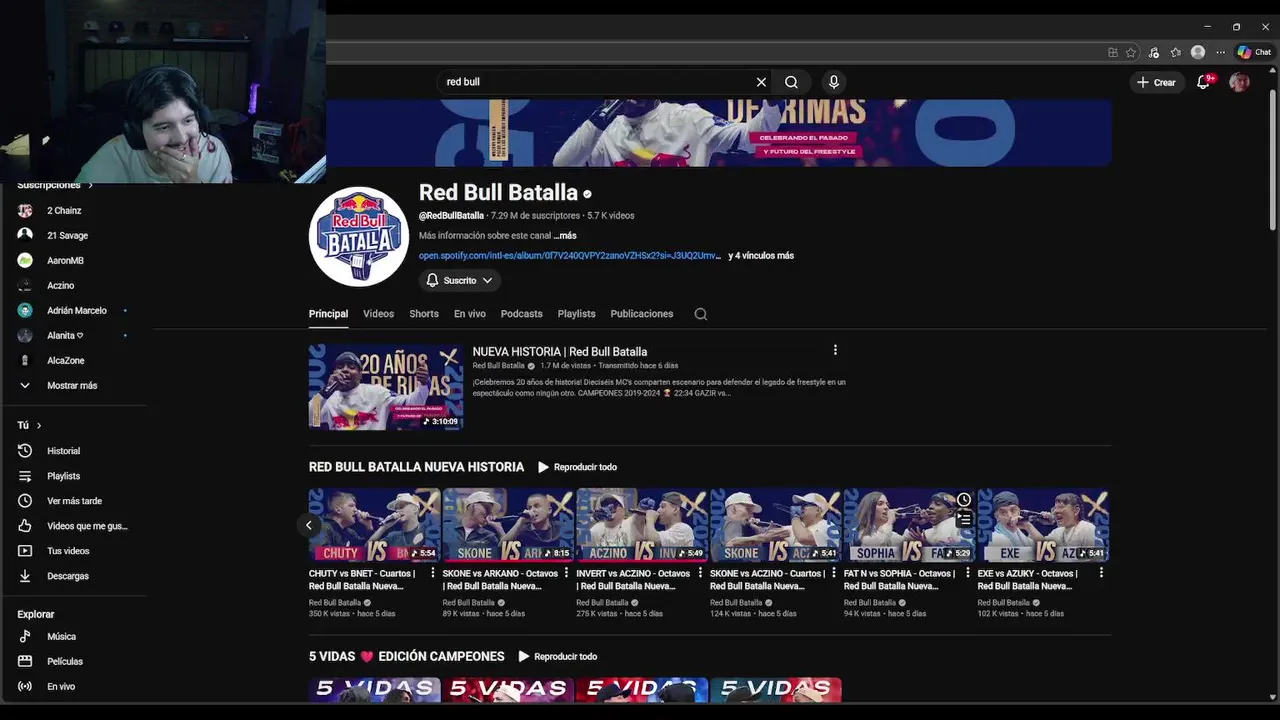Click the Red Bull Batalla channel avatar
The height and width of the screenshot is (720, 1280).
pos(359,237)
